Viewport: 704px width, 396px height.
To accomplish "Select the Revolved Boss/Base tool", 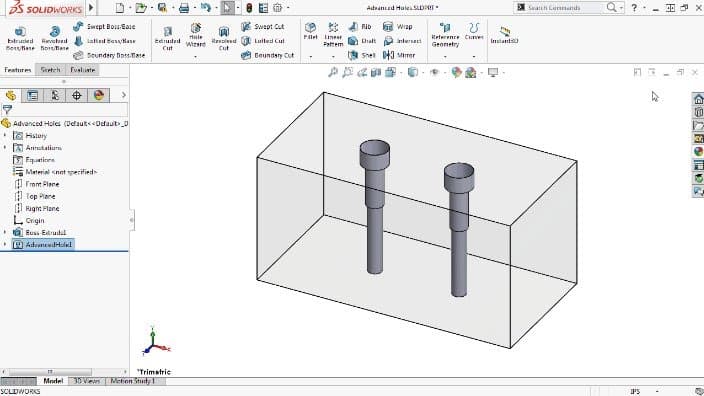I will pos(54,38).
